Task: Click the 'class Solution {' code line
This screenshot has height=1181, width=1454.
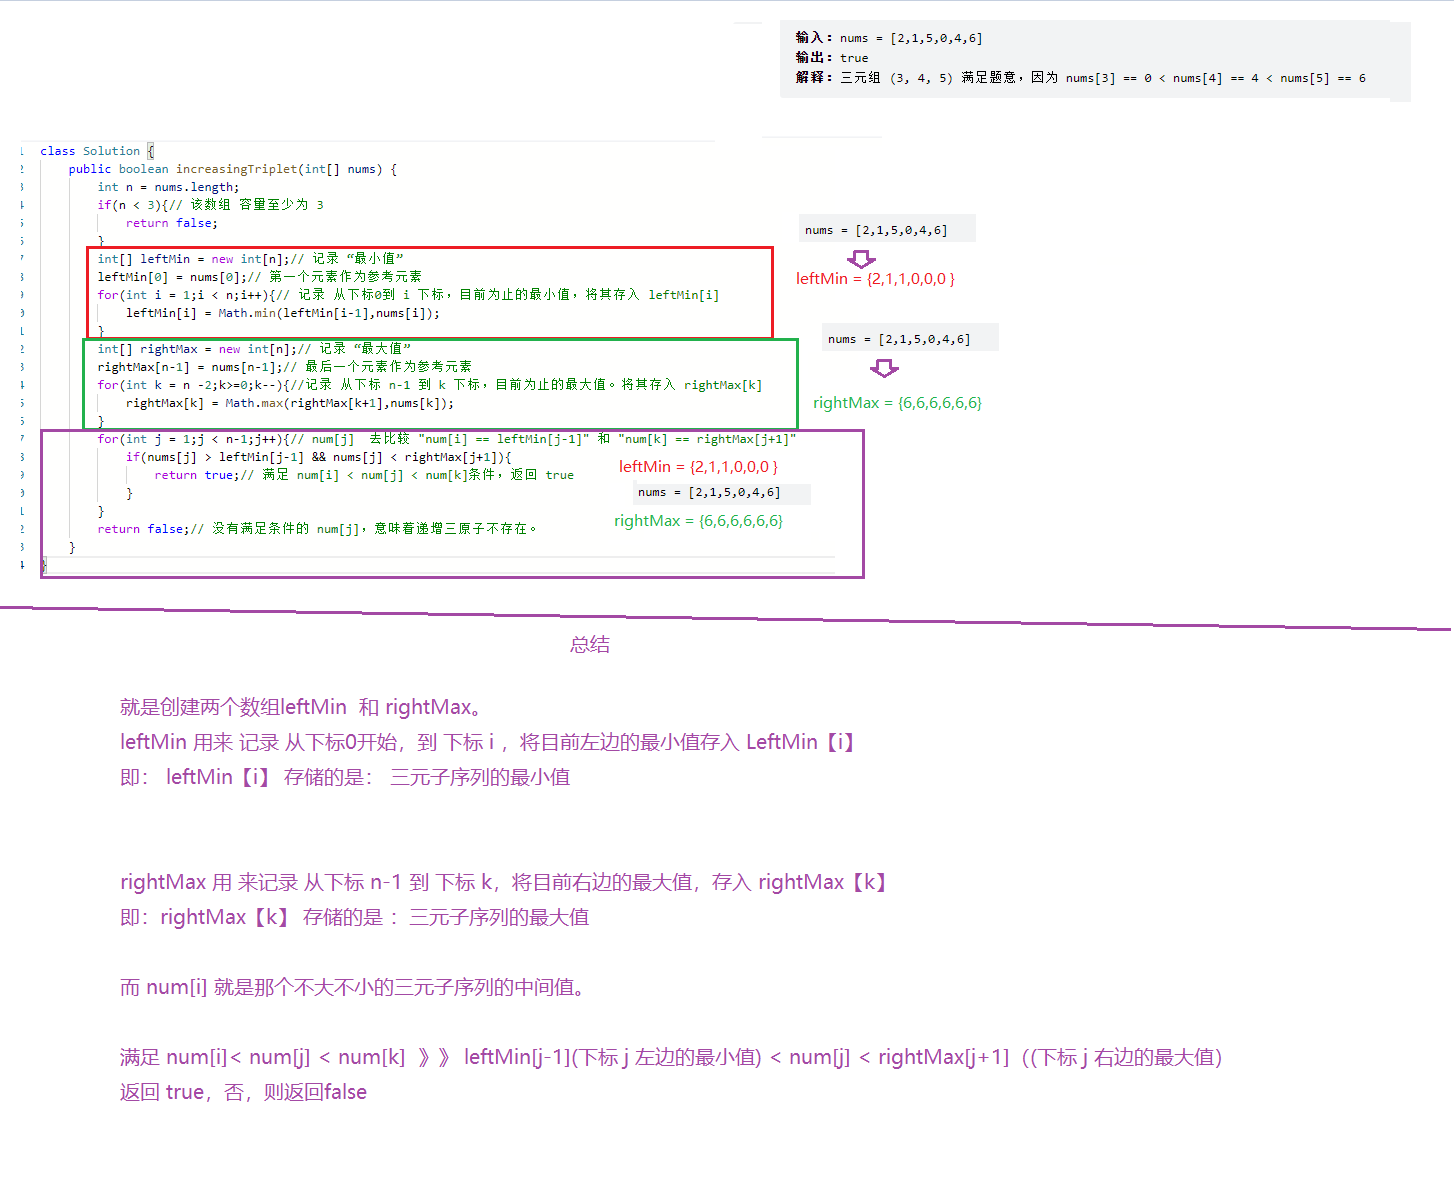Action: (x=97, y=151)
